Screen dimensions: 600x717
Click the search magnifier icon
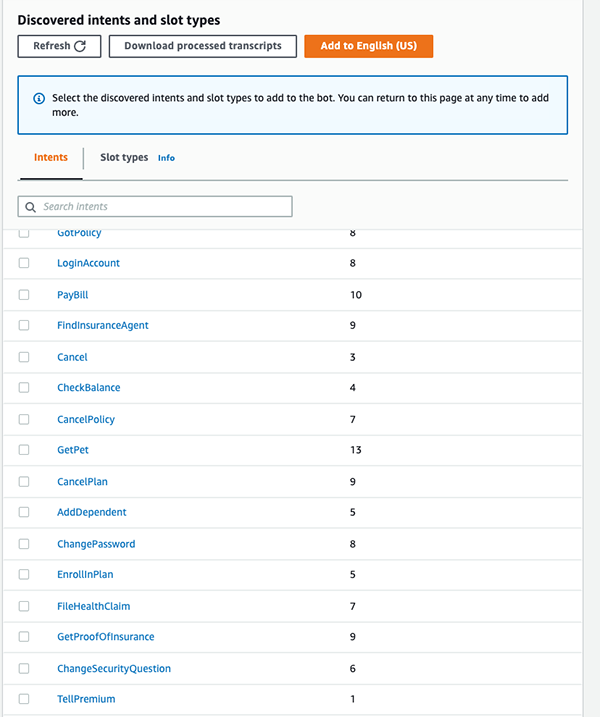click(30, 207)
